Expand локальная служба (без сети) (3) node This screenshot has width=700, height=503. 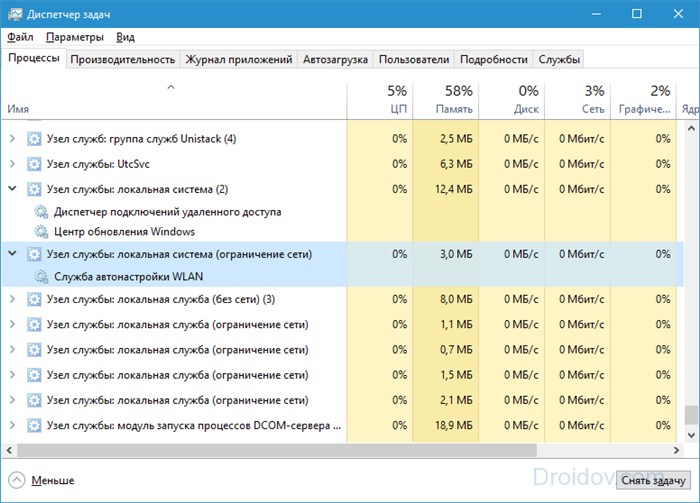tap(12, 299)
